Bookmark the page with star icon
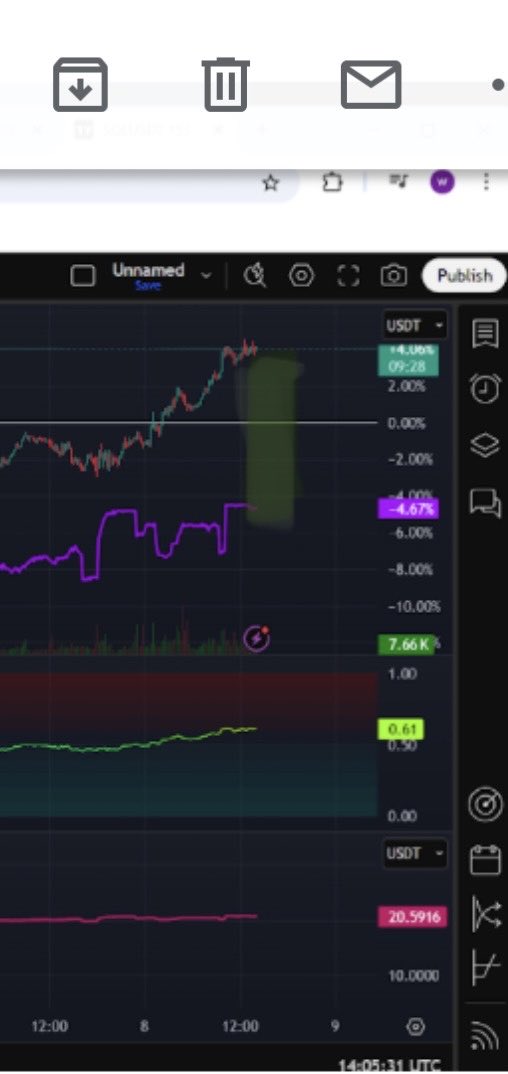The image size is (508, 1074). point(271,183)
